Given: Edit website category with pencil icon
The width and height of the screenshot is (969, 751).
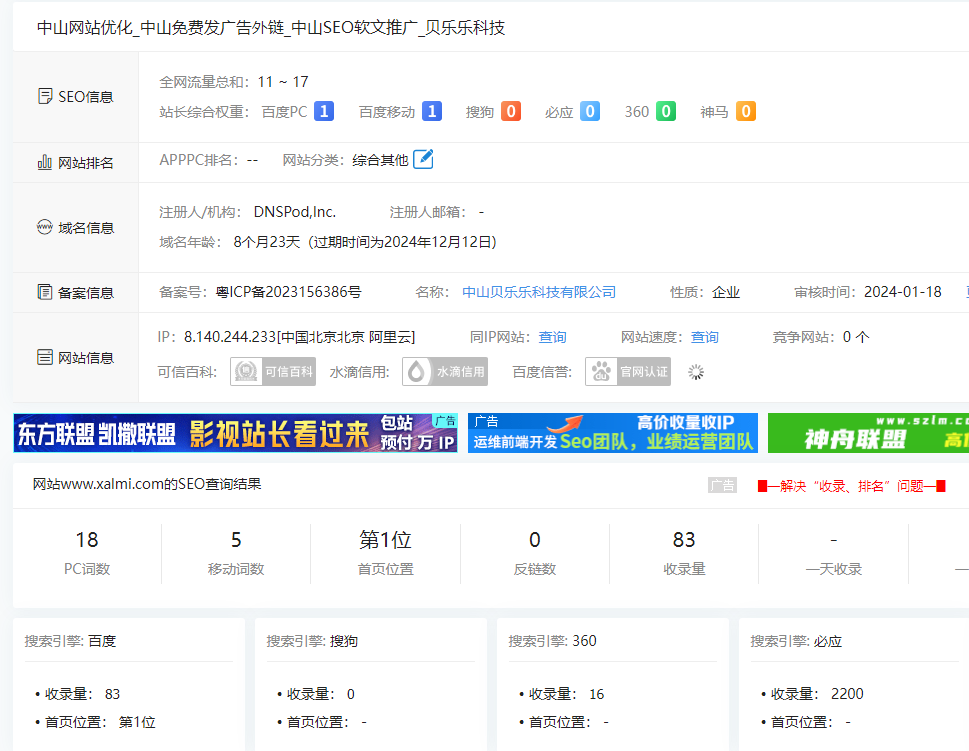Looking at the screenshot, I should 423,159.
